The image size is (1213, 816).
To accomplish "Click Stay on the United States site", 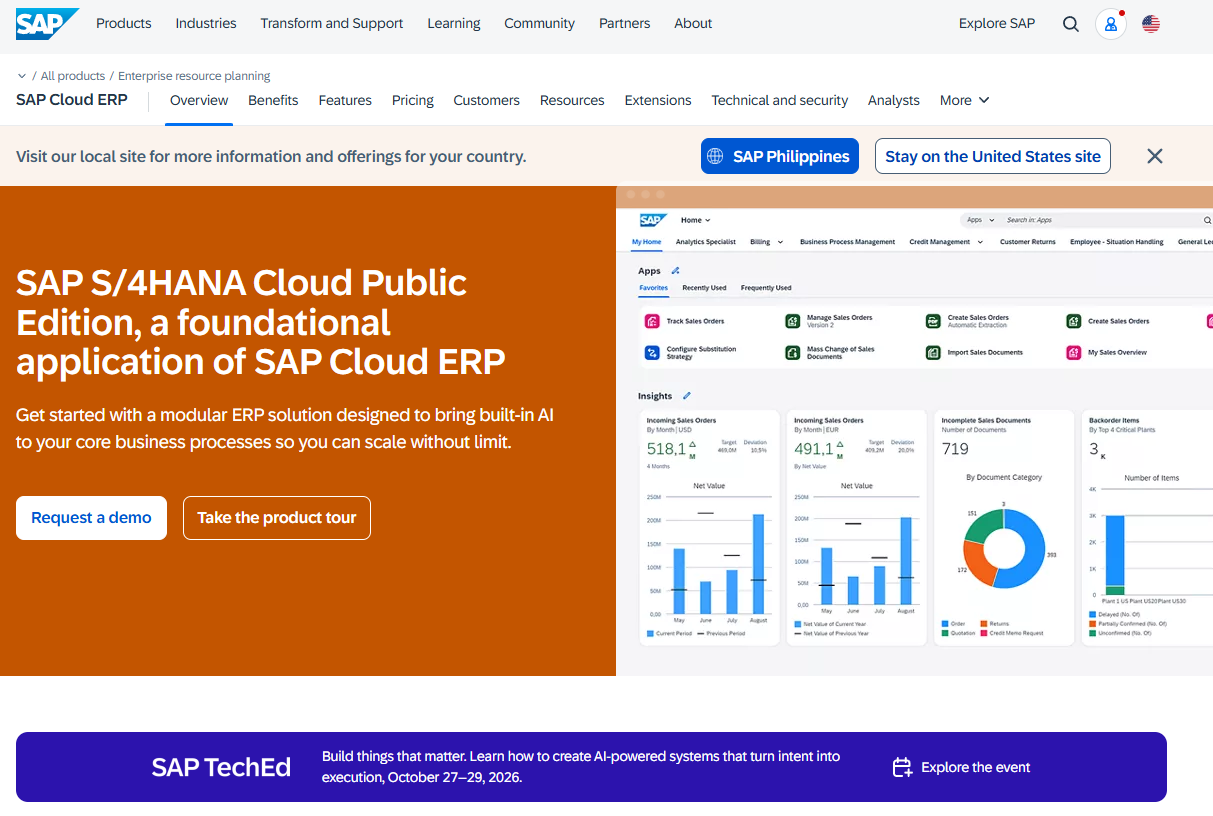I will pos(993,156).
